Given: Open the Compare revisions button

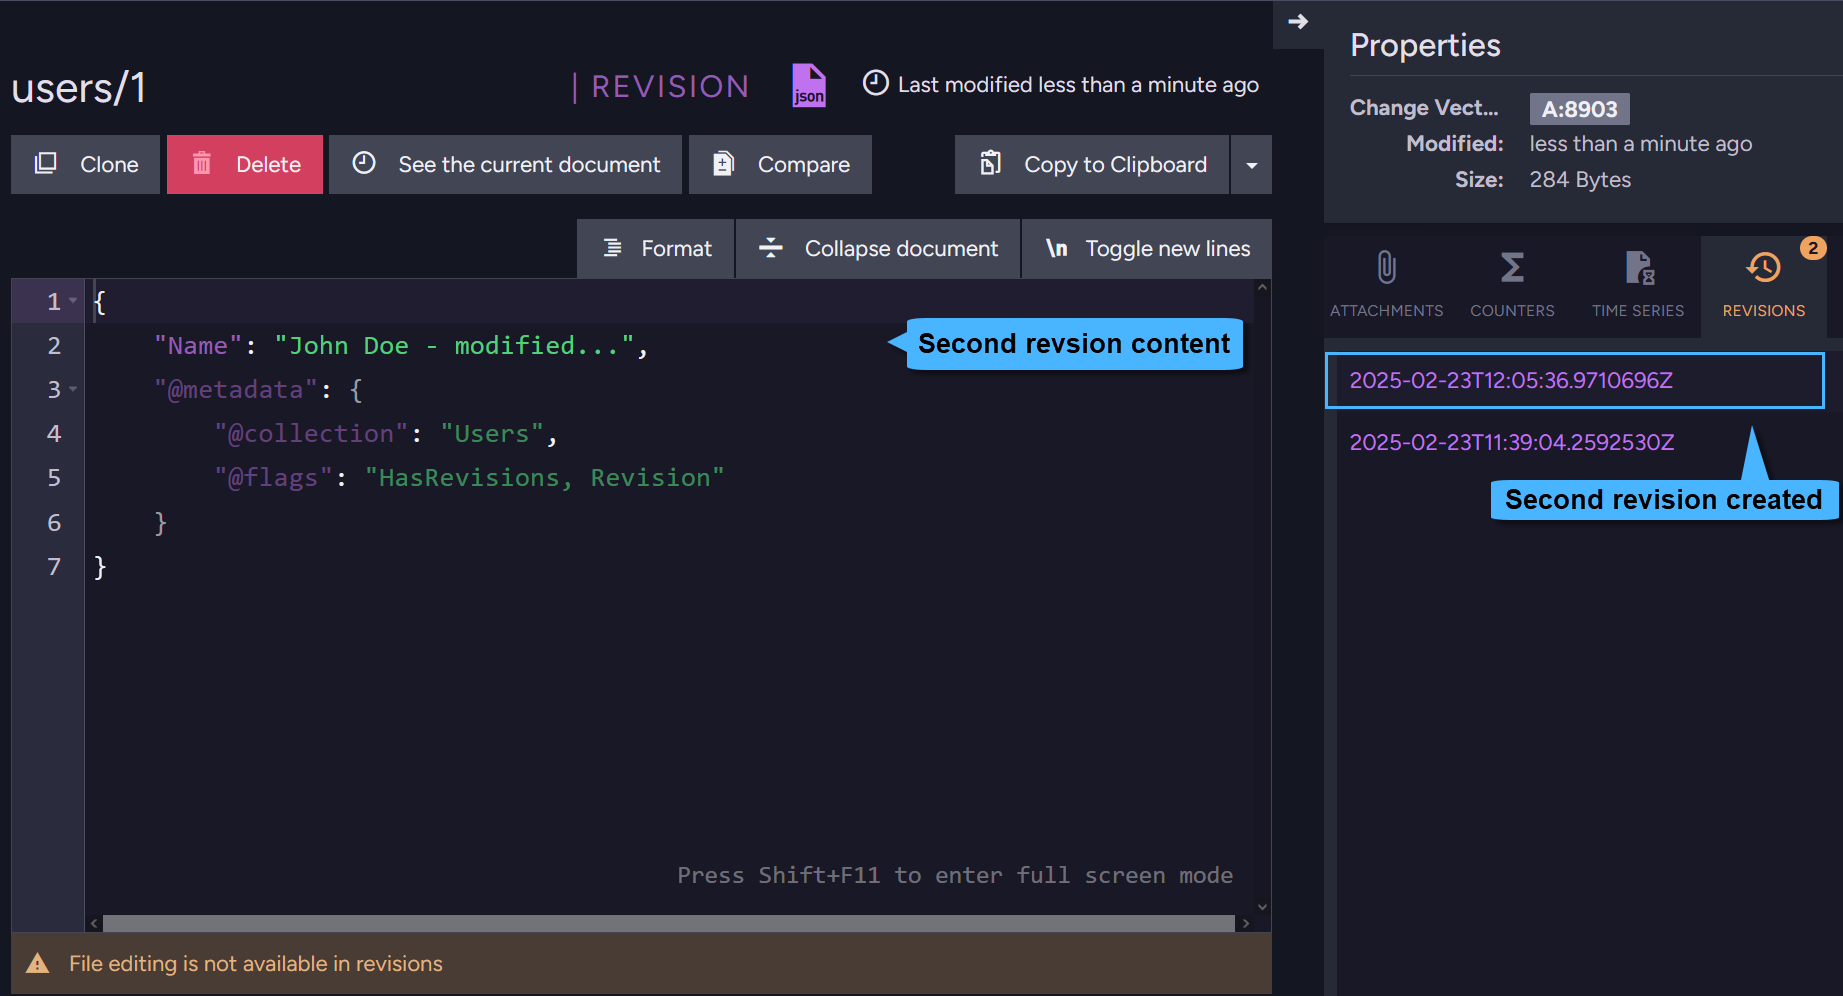Looking at the screenshot, I should click(x=780, y=164).
